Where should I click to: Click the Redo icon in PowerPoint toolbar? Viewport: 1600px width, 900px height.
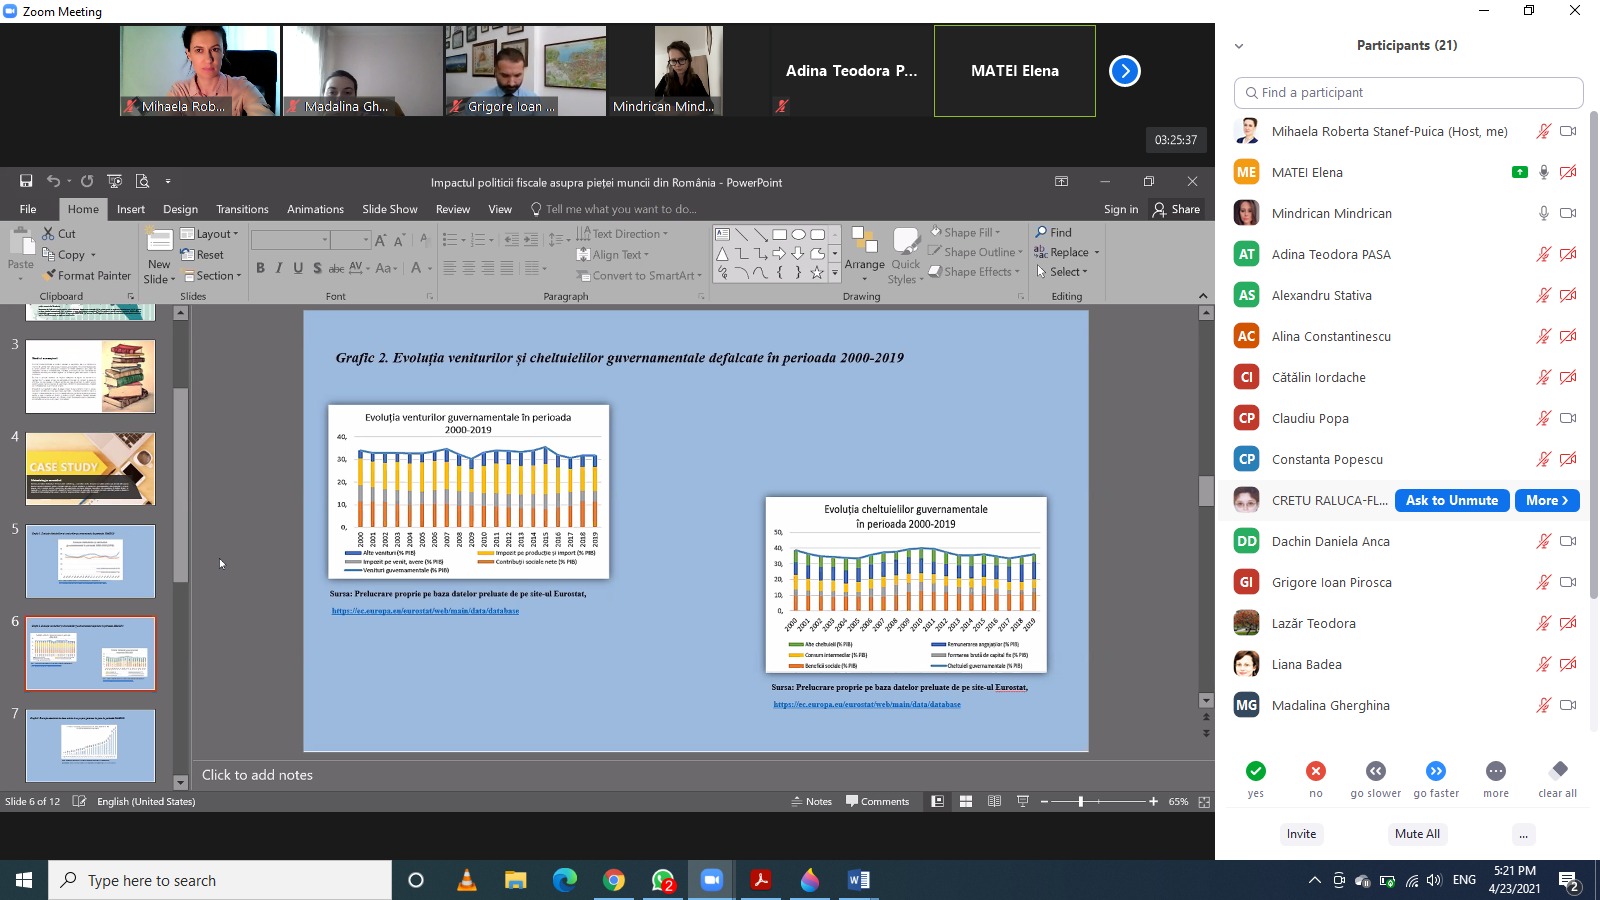coord(87,181)
